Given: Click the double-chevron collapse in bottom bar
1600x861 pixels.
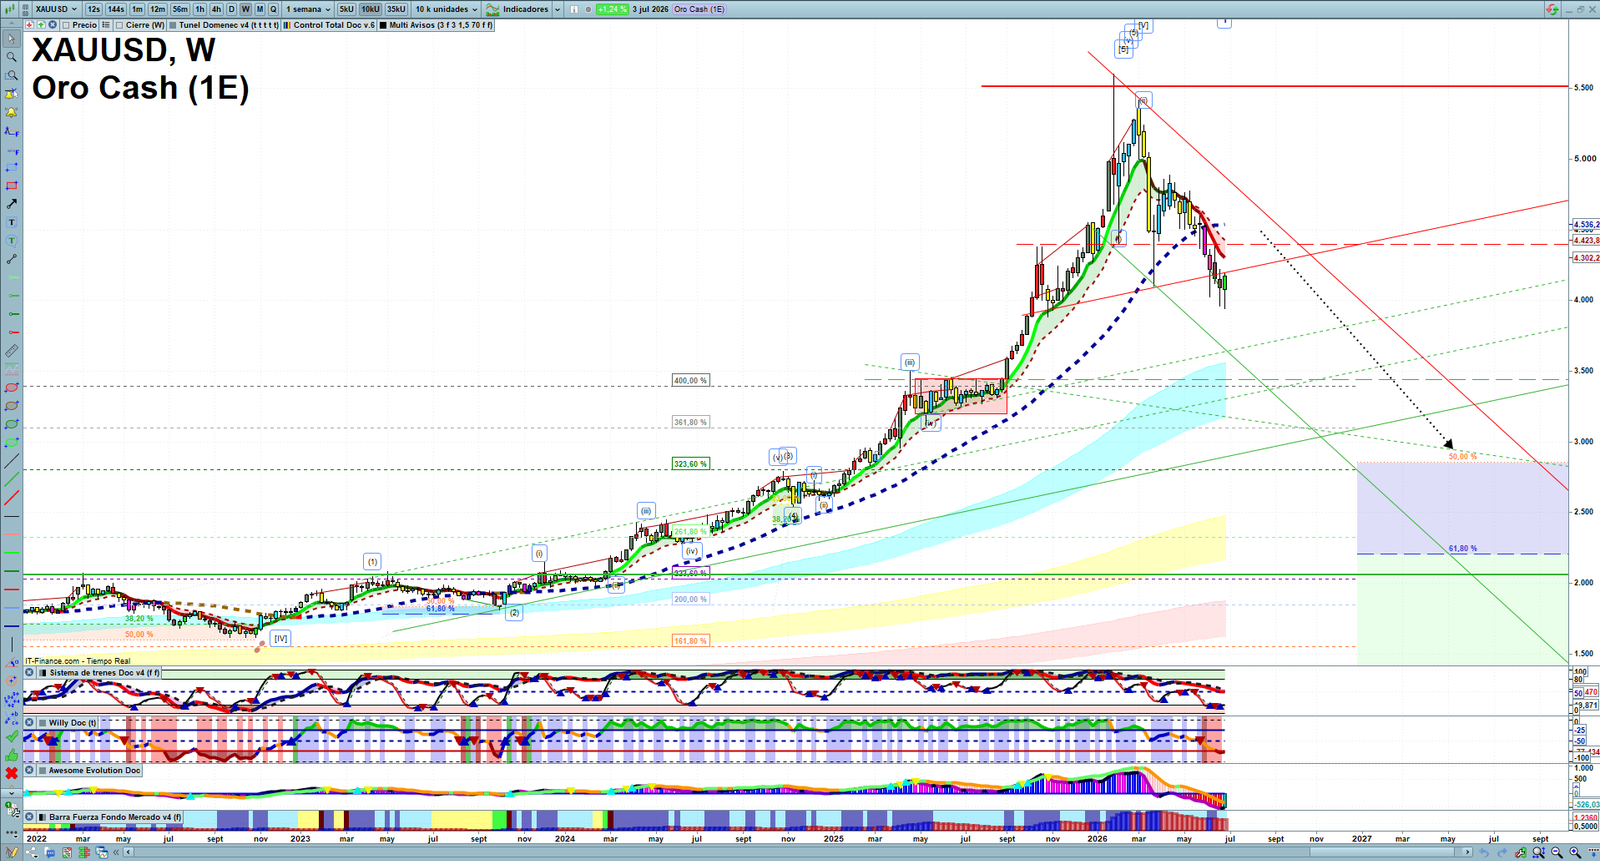Looking at the screenshot, I should pyautogui.click(x=116, y=852).
